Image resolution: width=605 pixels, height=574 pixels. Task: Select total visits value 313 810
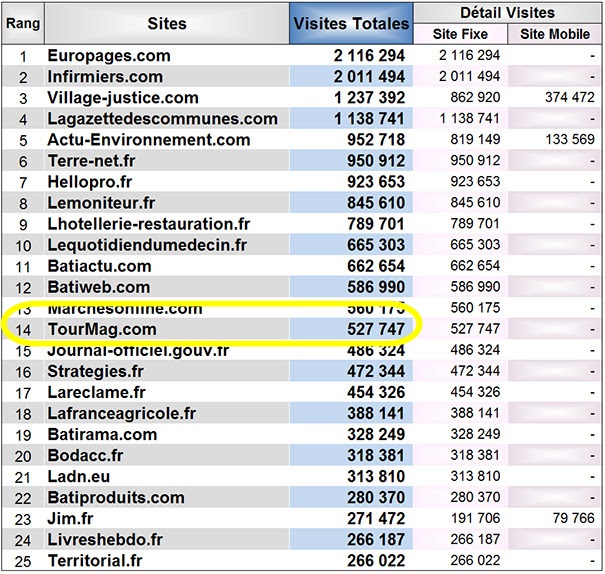pos(376,477)
